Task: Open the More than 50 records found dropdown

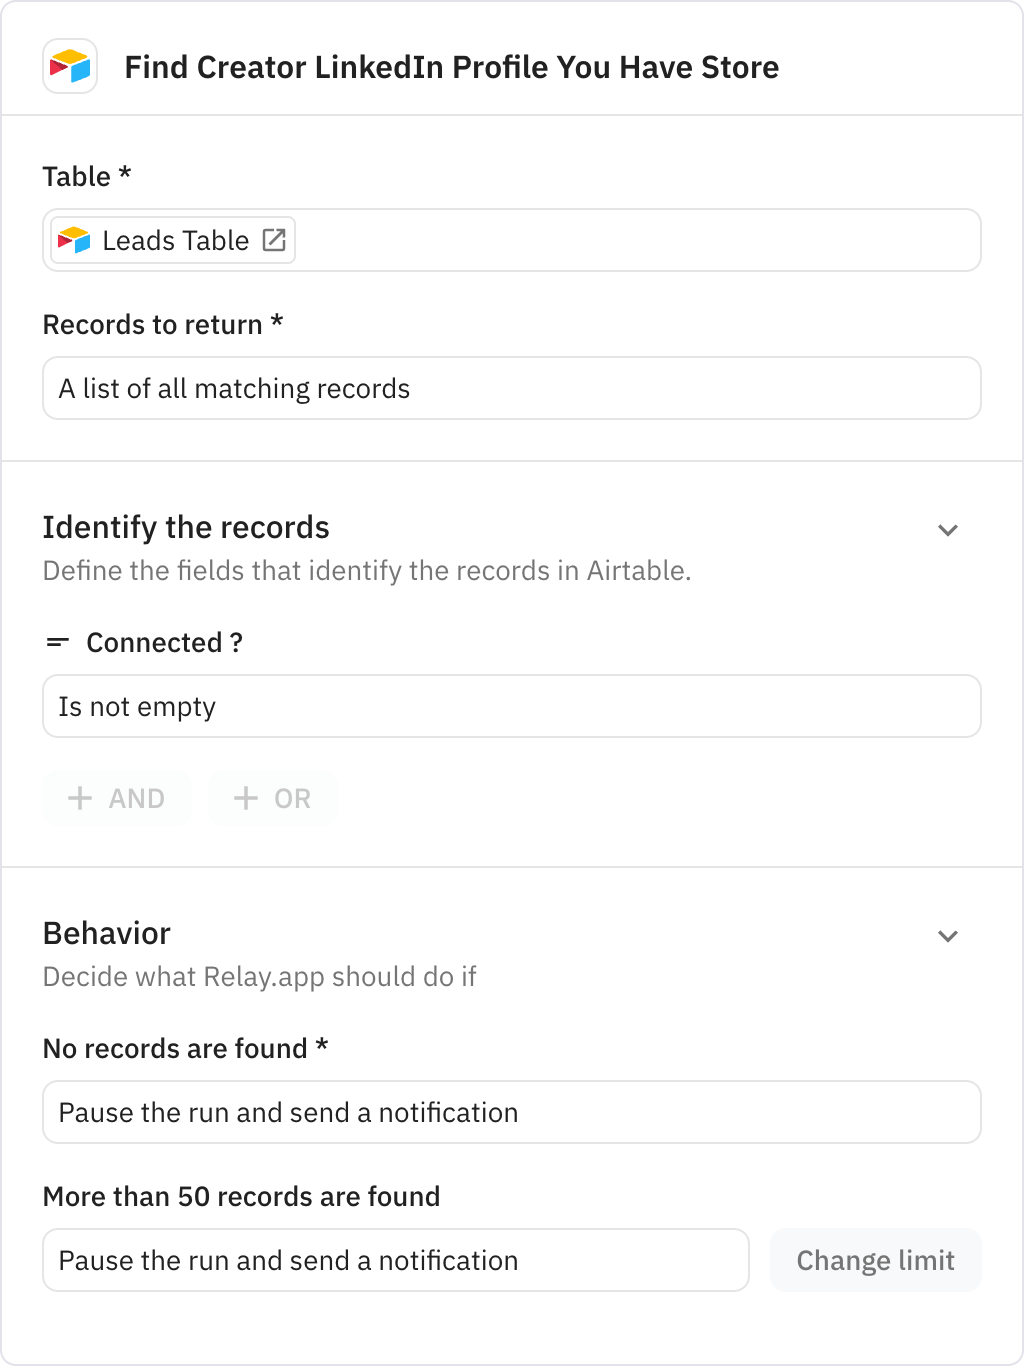Action: point(396,1260)
